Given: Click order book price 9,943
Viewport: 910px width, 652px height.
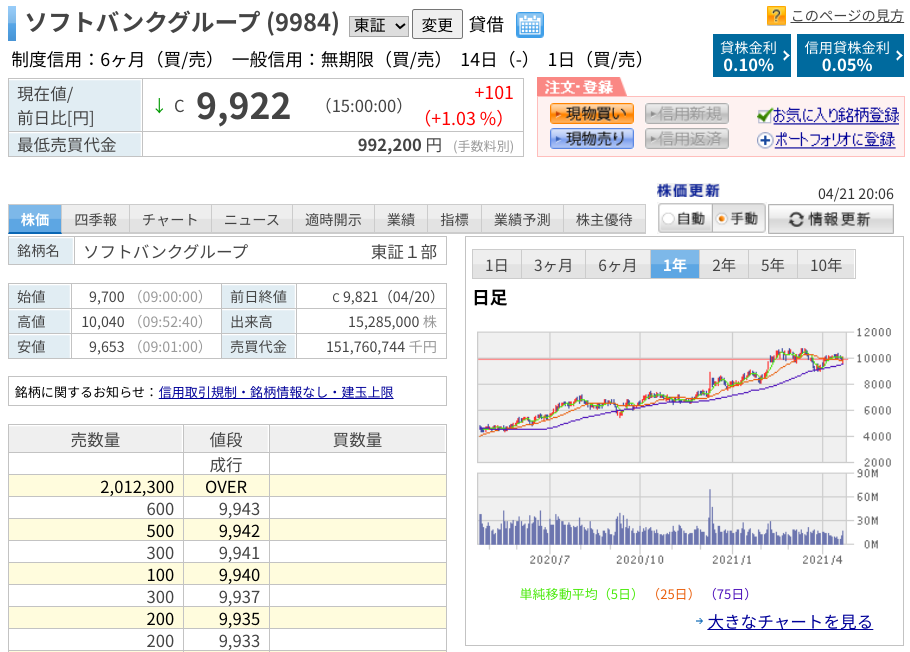Looking at the screenshot, I should (239, 509).
